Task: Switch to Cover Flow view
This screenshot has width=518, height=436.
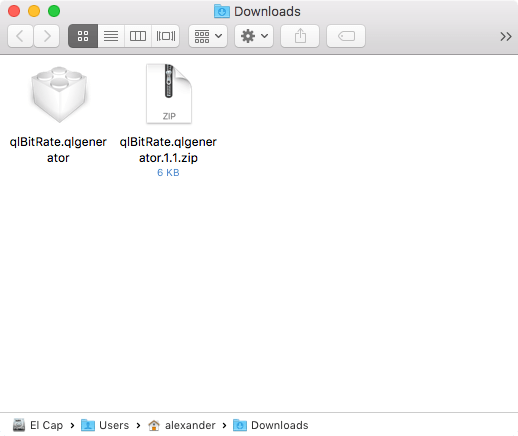Action: click(166, 36)
